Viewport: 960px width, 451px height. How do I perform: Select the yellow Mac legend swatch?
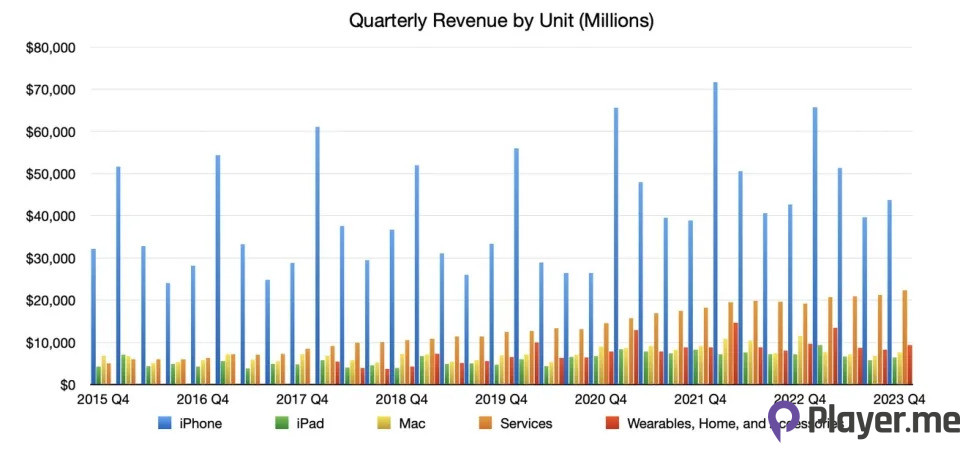click(x=385, y=423)
